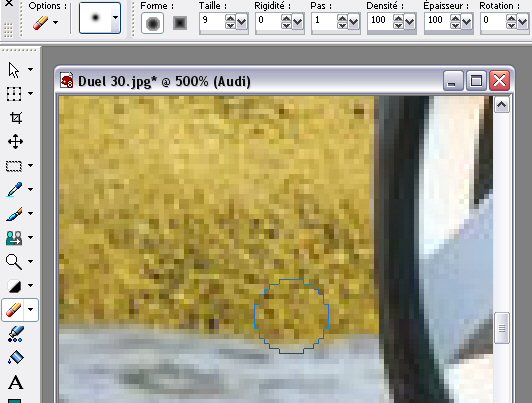Click the vertical scrollbar thumb

(502, 328)
